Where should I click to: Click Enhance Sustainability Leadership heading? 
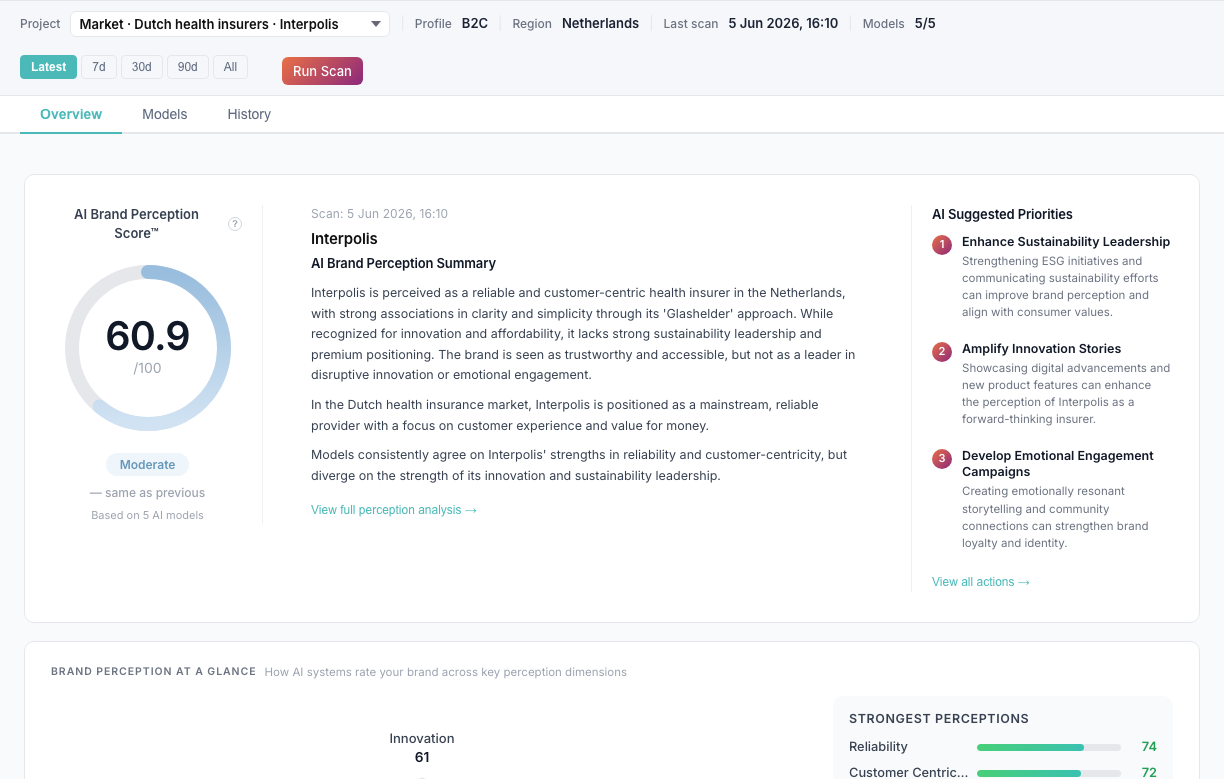click(1066, 242)
